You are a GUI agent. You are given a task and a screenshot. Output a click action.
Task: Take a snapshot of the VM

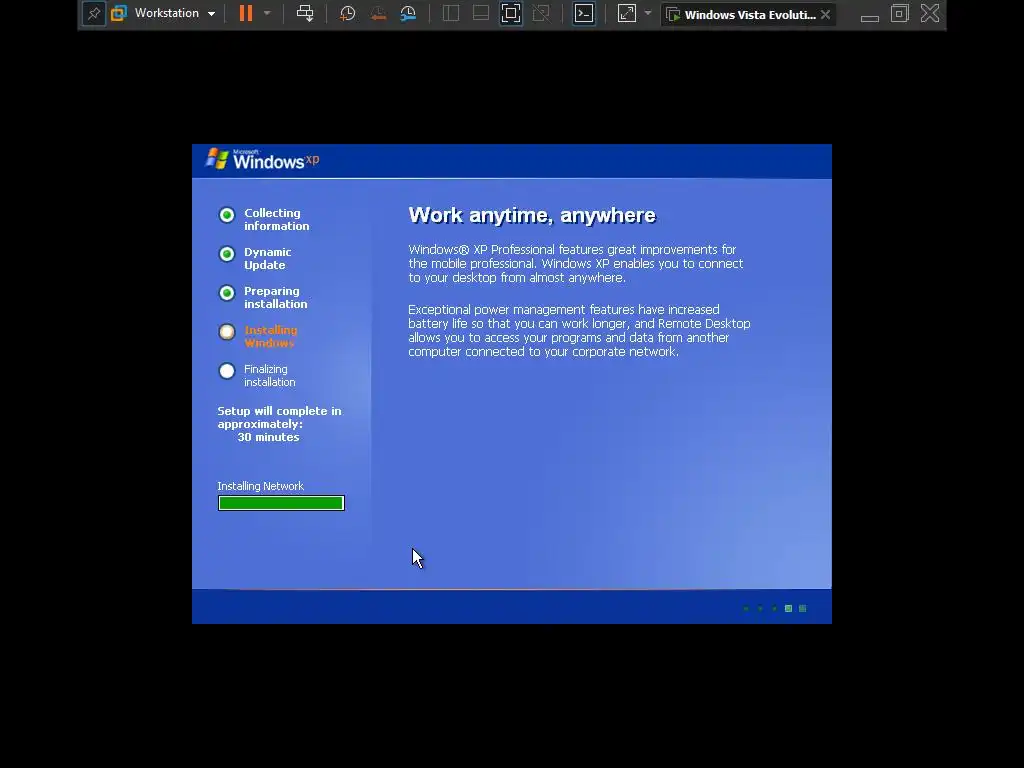[347, 13]
